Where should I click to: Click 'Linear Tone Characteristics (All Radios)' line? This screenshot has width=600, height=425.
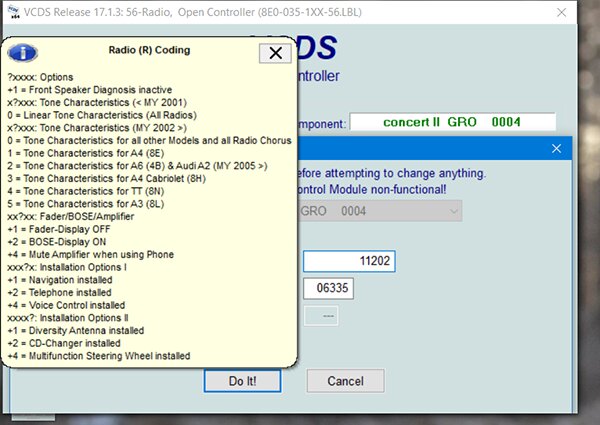click(x=102, y=115)
